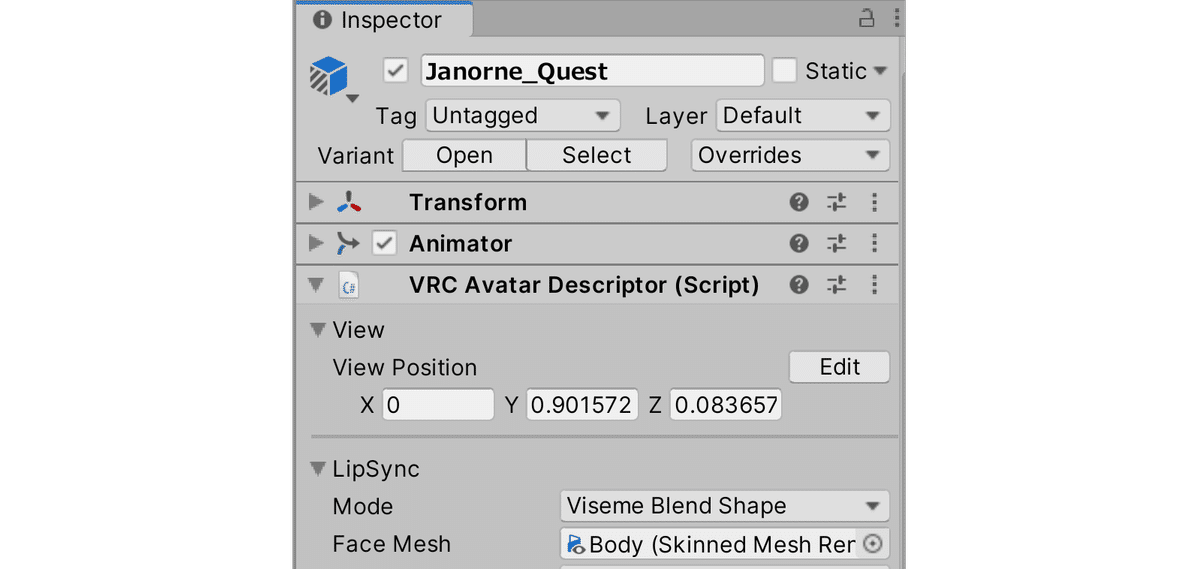Open LipSync Mode Viseme Blend Shape dropdown
This screenshot has height=569, width=1200.
point(725,506)
